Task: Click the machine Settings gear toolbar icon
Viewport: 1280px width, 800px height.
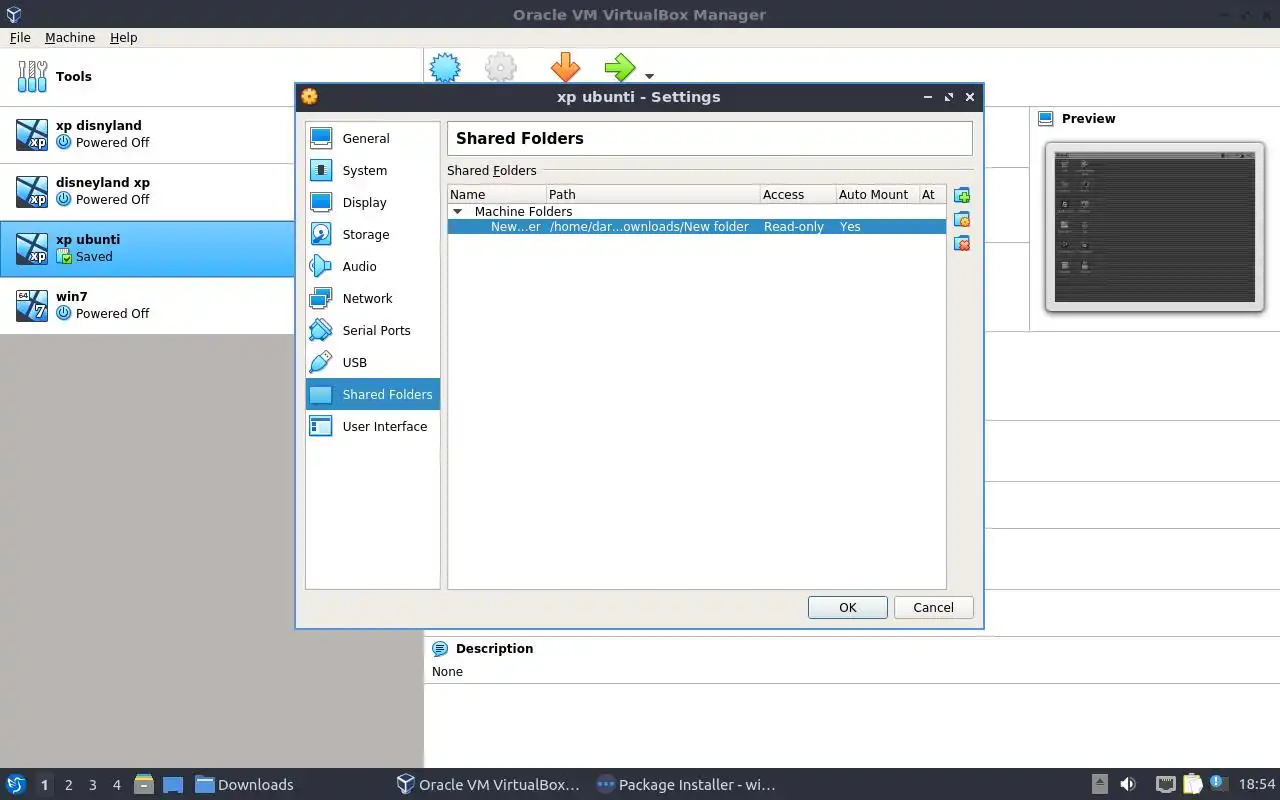Action: pos(501,68)
